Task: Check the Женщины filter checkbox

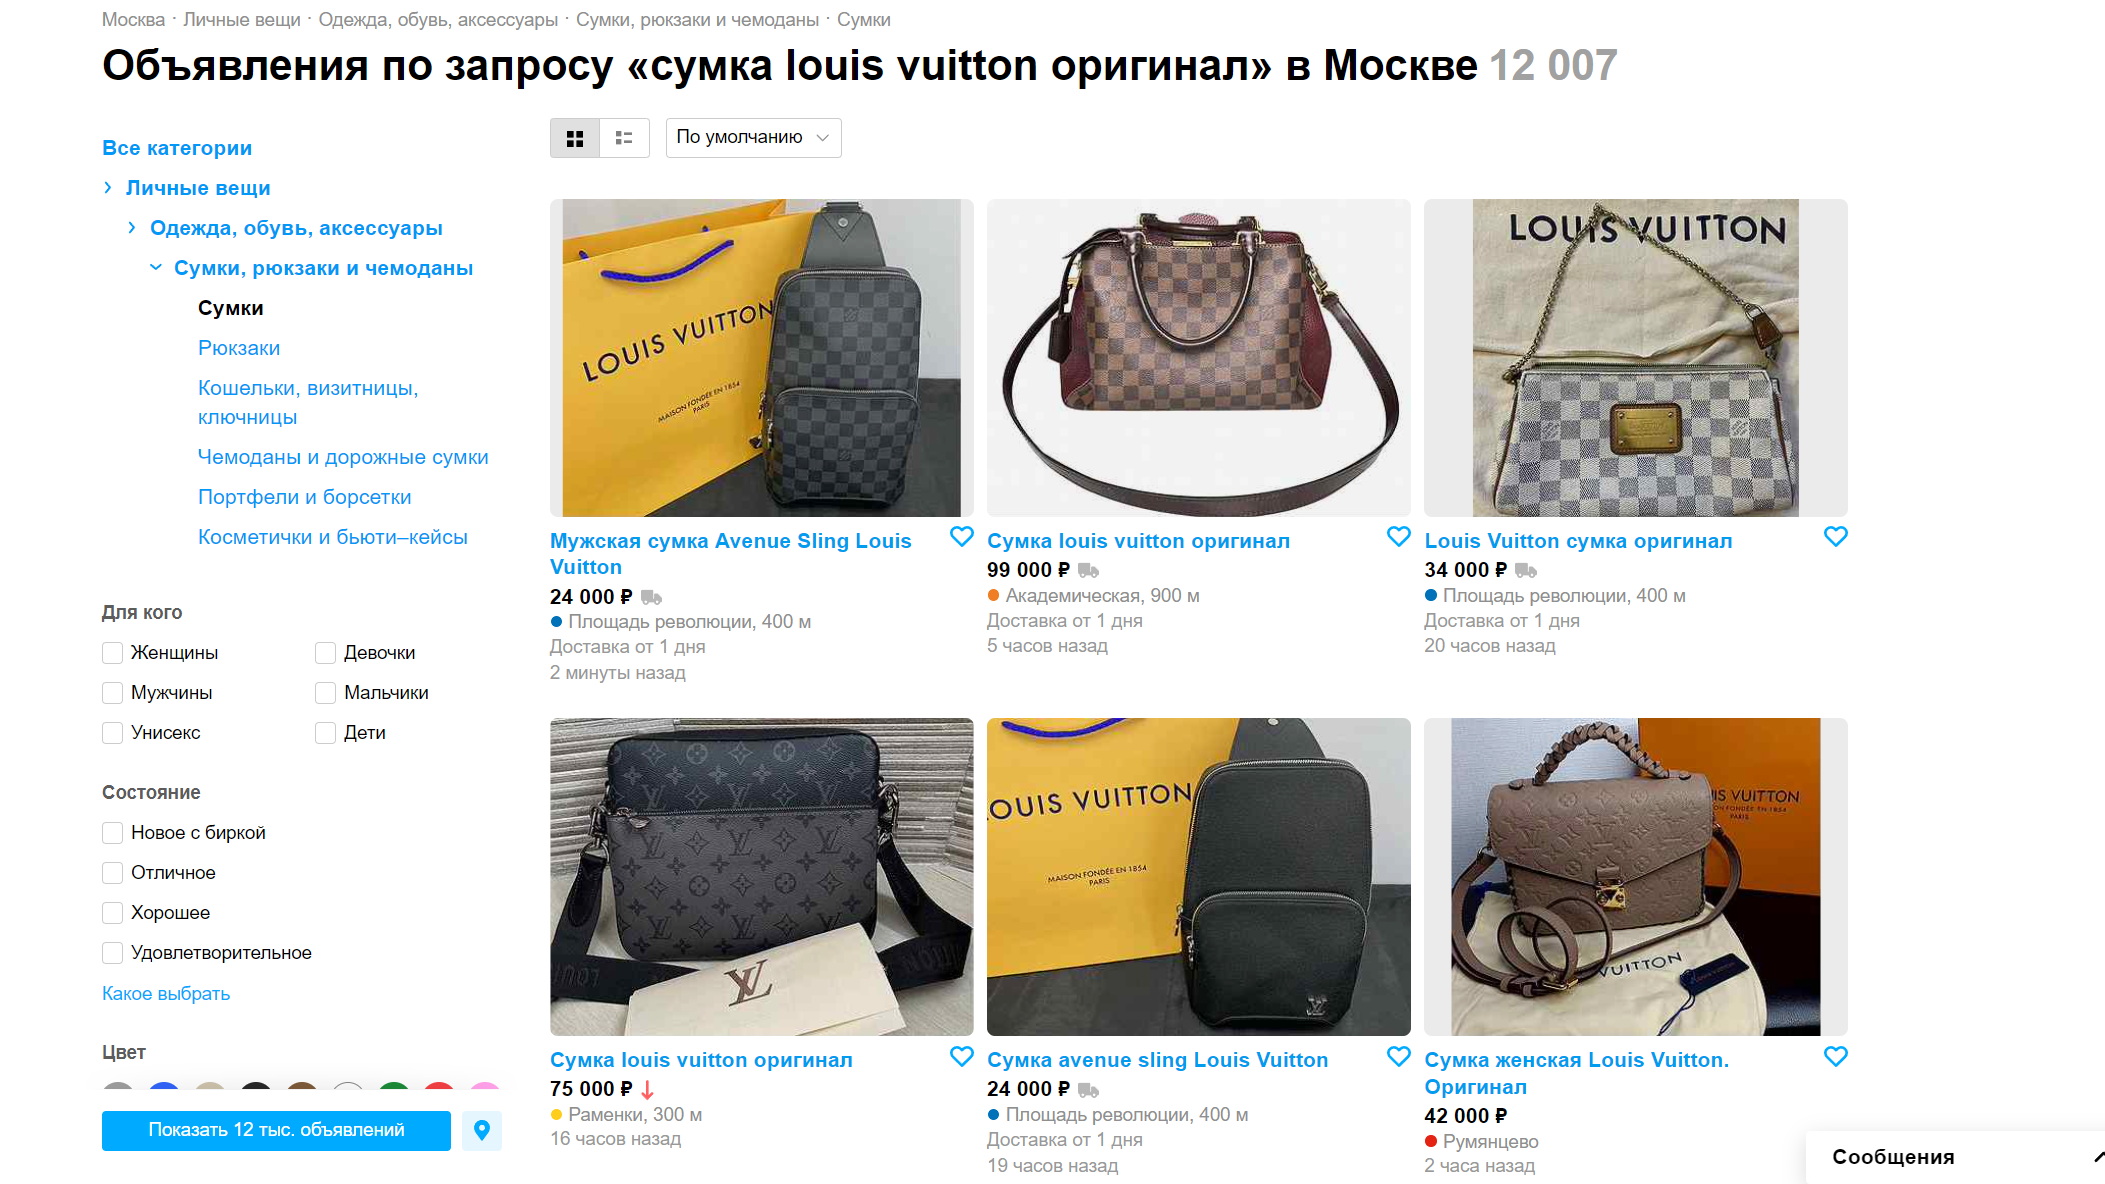Action: click(x=113, y=653)
